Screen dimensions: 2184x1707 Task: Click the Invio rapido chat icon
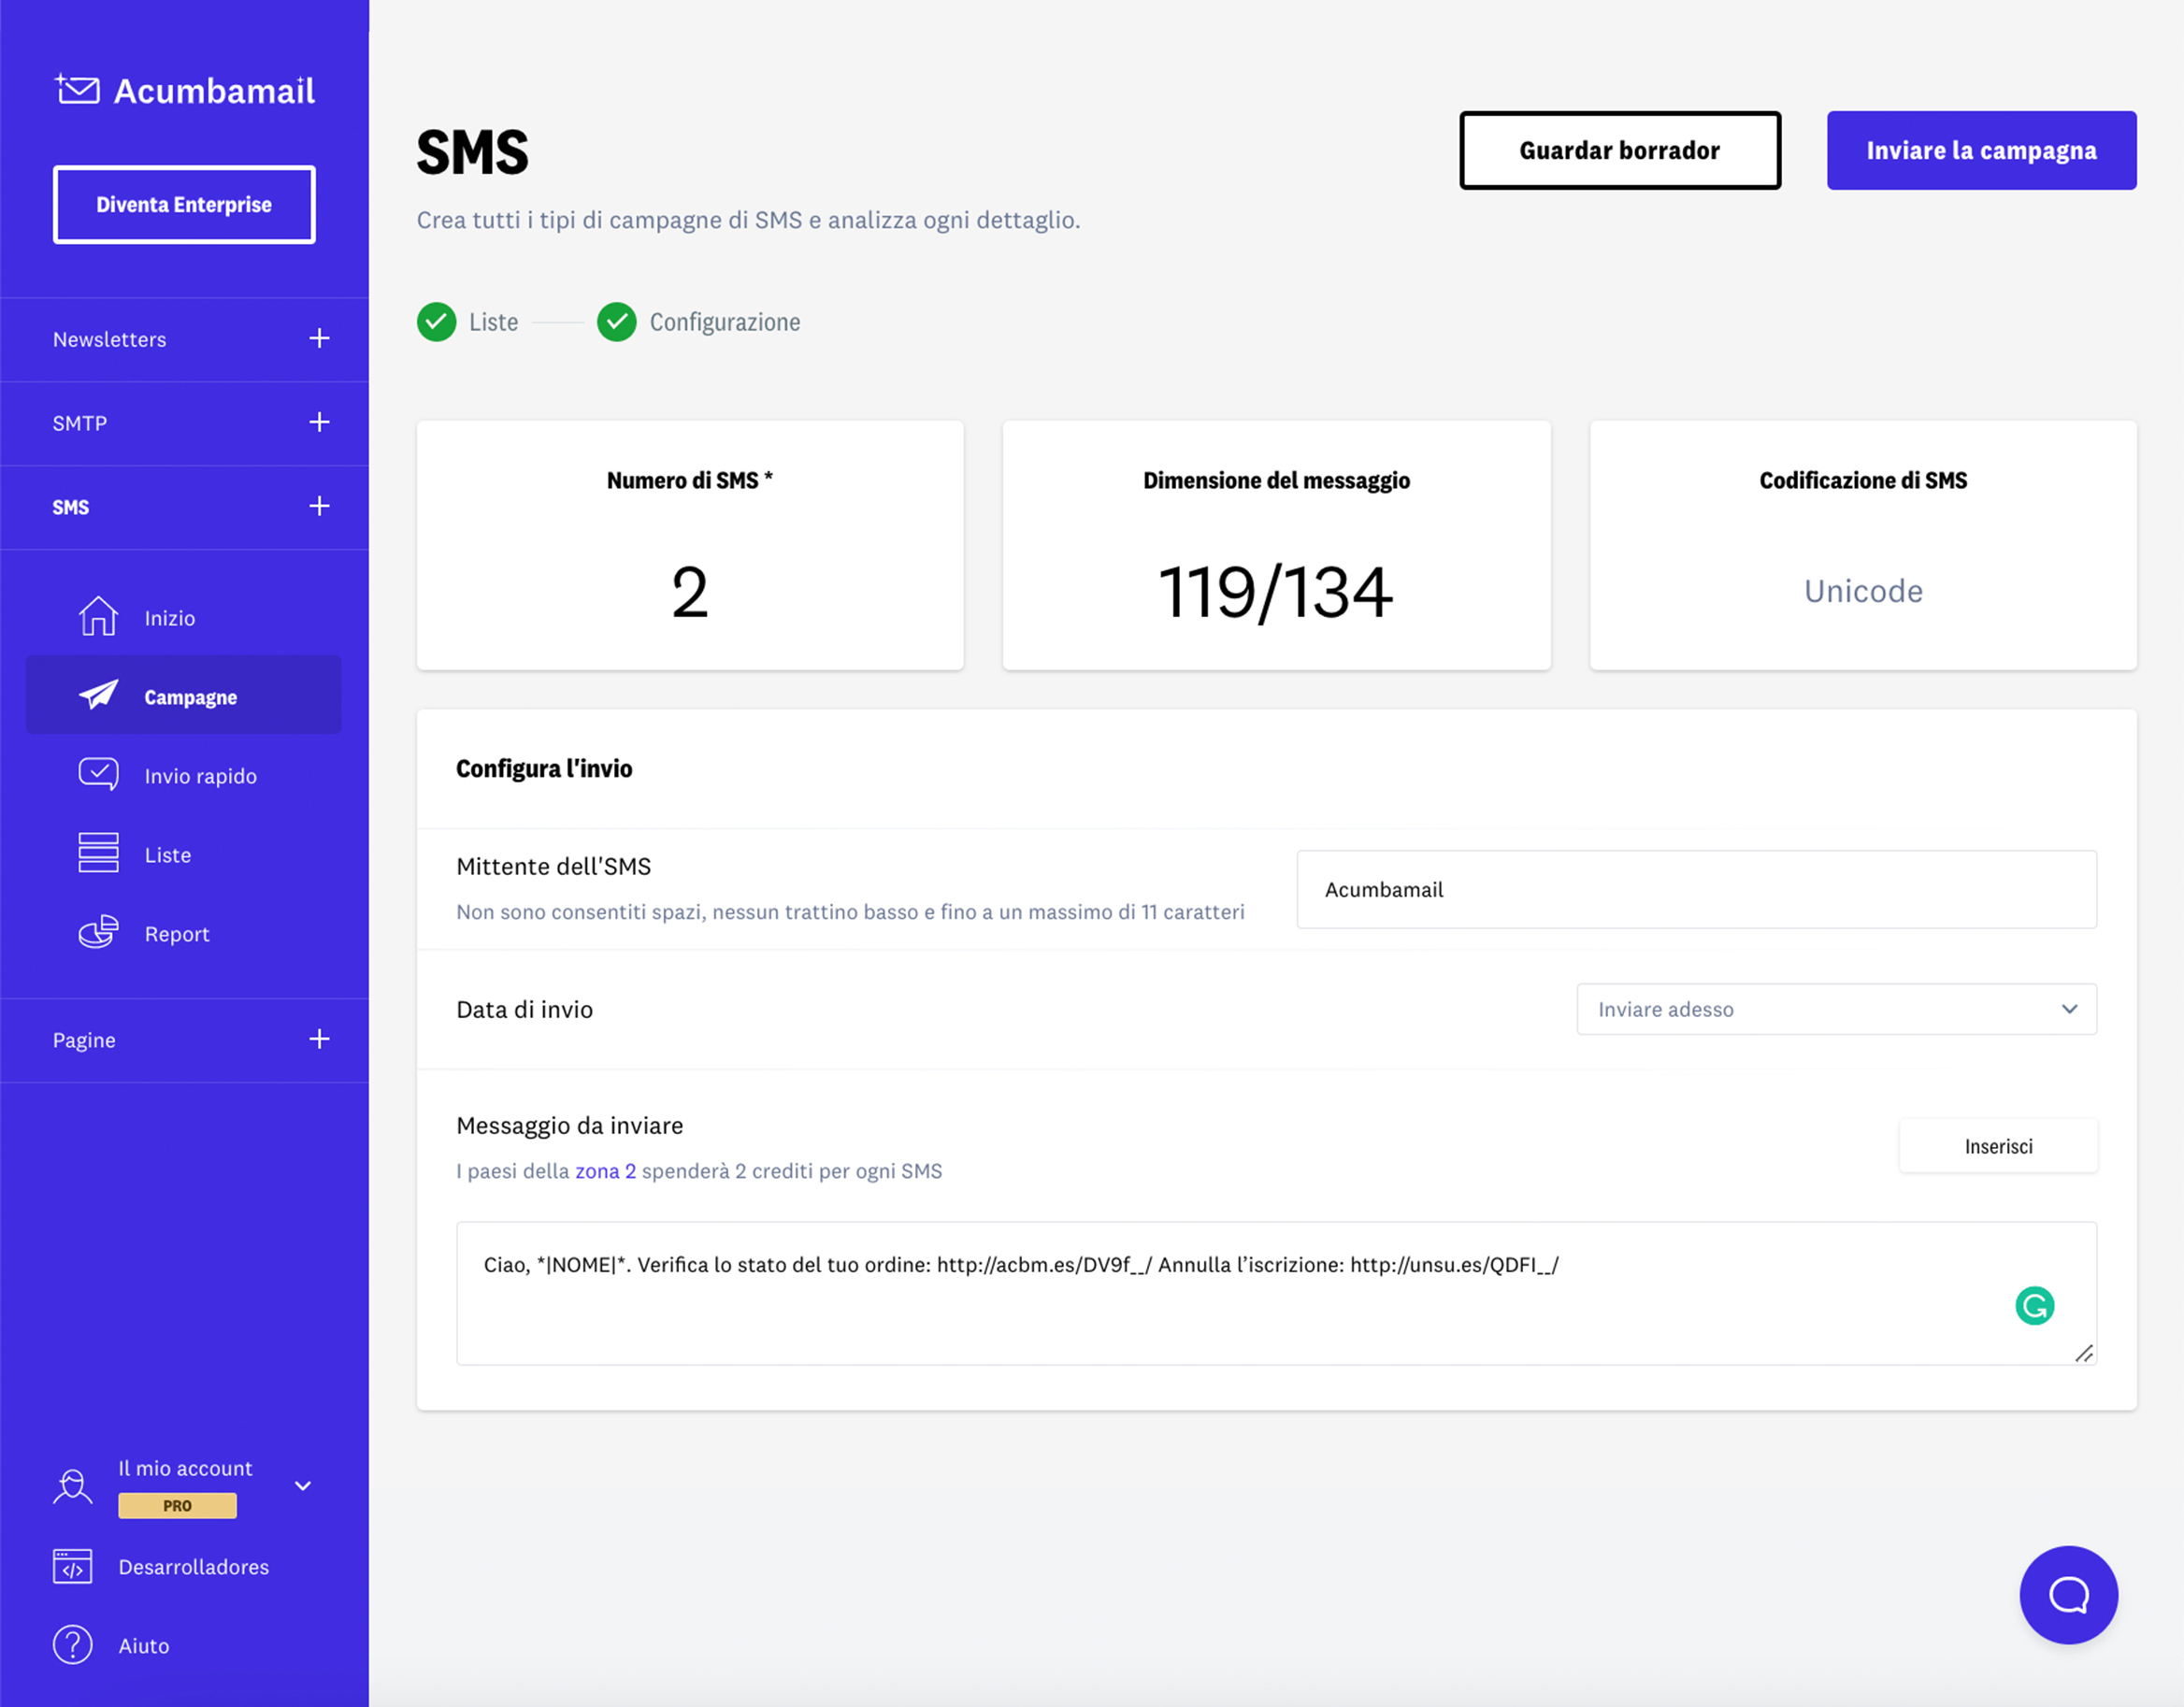(x=98, y=774)
